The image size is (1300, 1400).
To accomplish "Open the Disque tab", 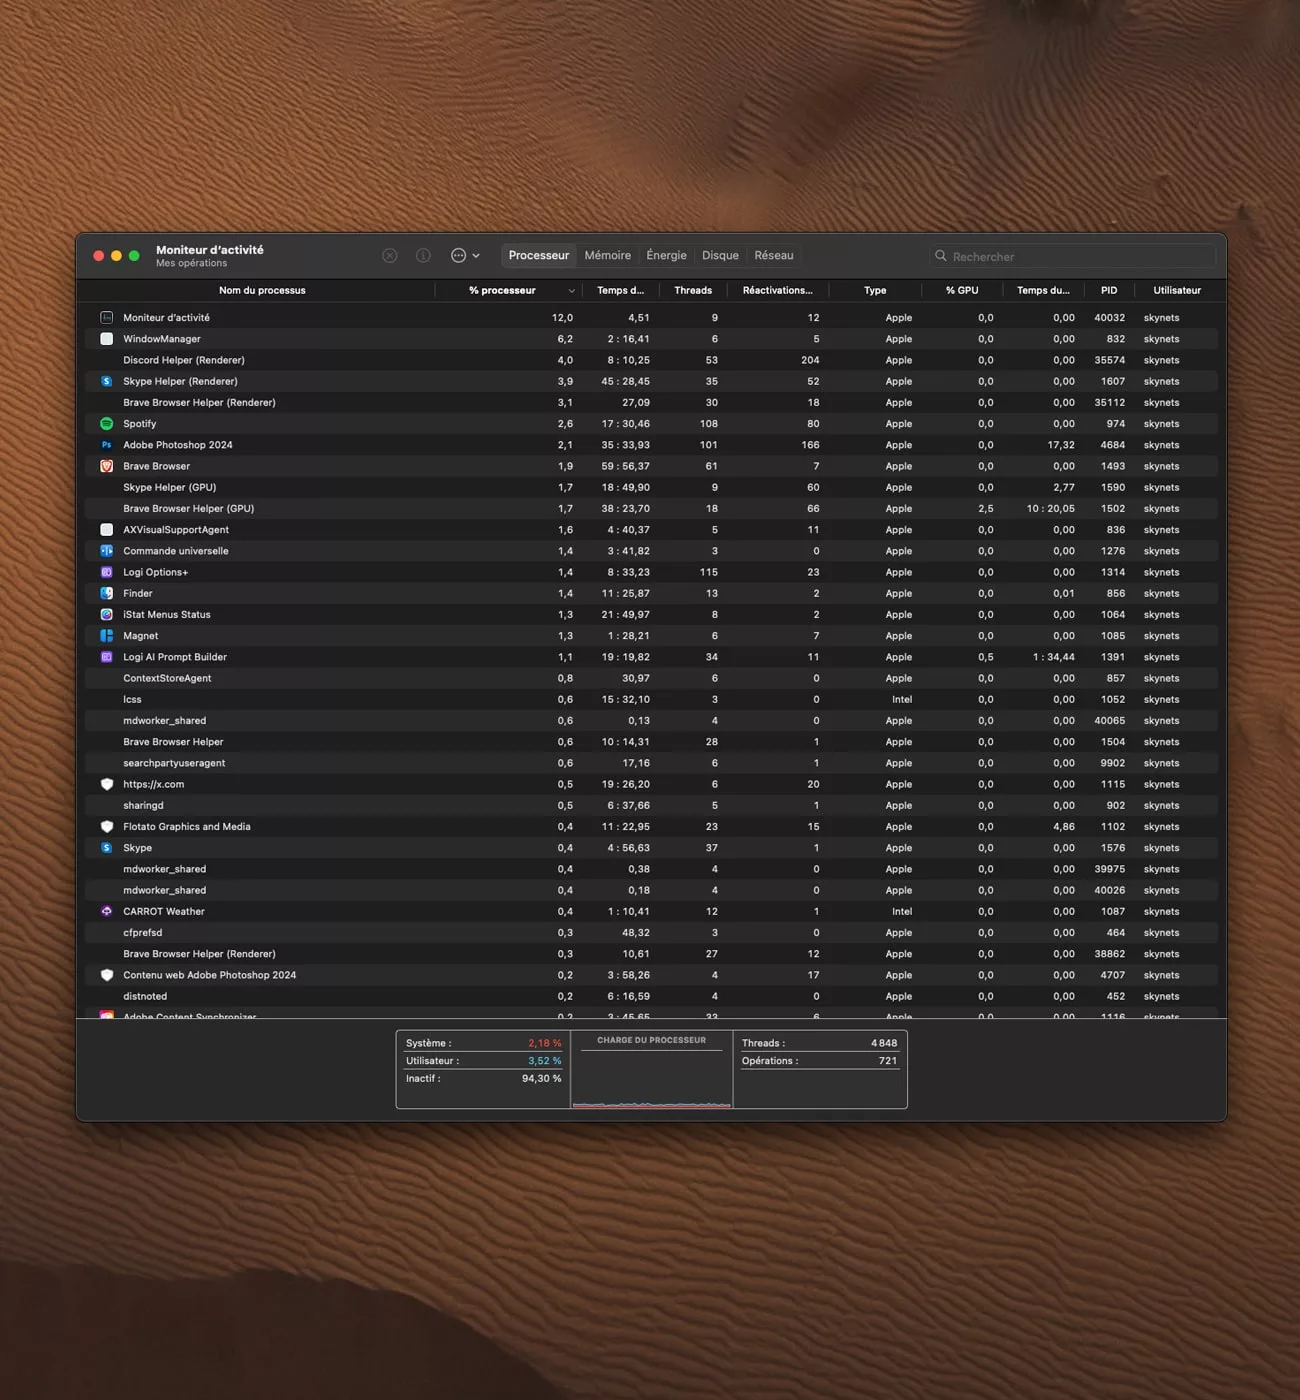I will 720,256.
